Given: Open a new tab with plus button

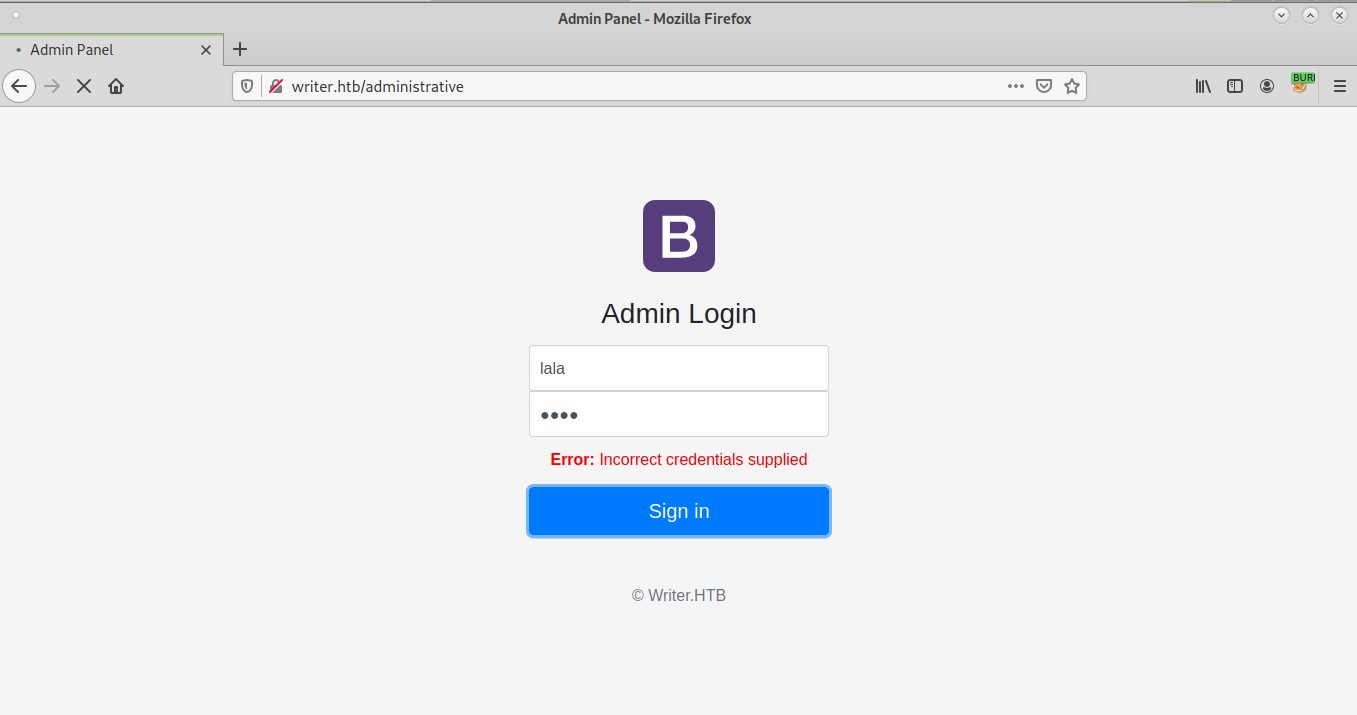Looking at the screenshot, I should pos(240,49).
